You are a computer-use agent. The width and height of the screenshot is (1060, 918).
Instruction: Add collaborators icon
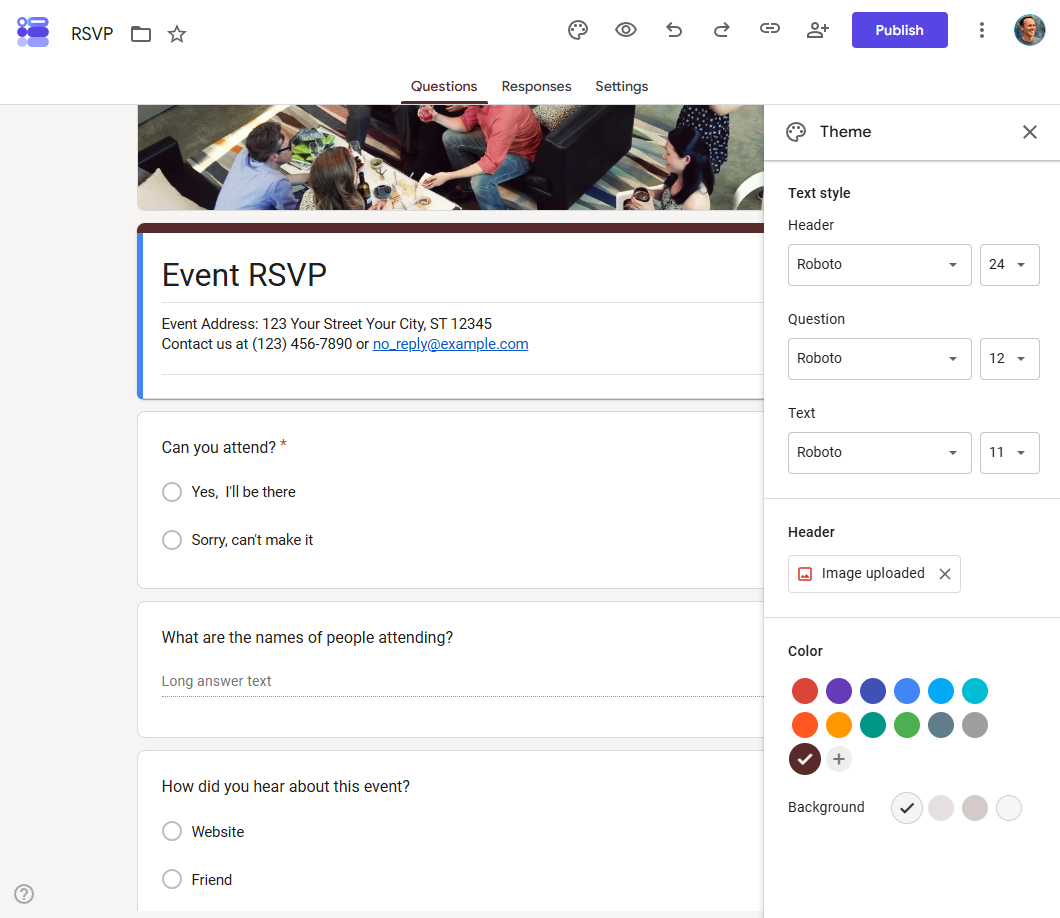[x=817, y=30]
